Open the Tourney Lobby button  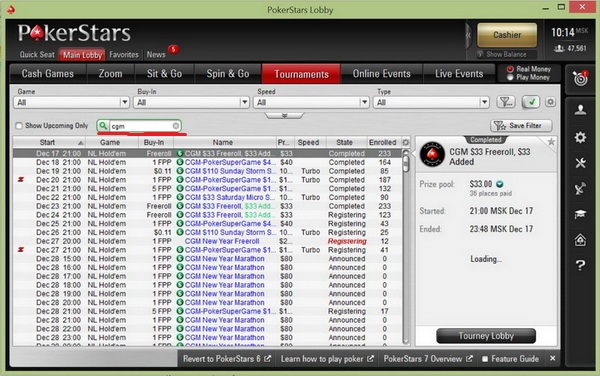point(486,336)
